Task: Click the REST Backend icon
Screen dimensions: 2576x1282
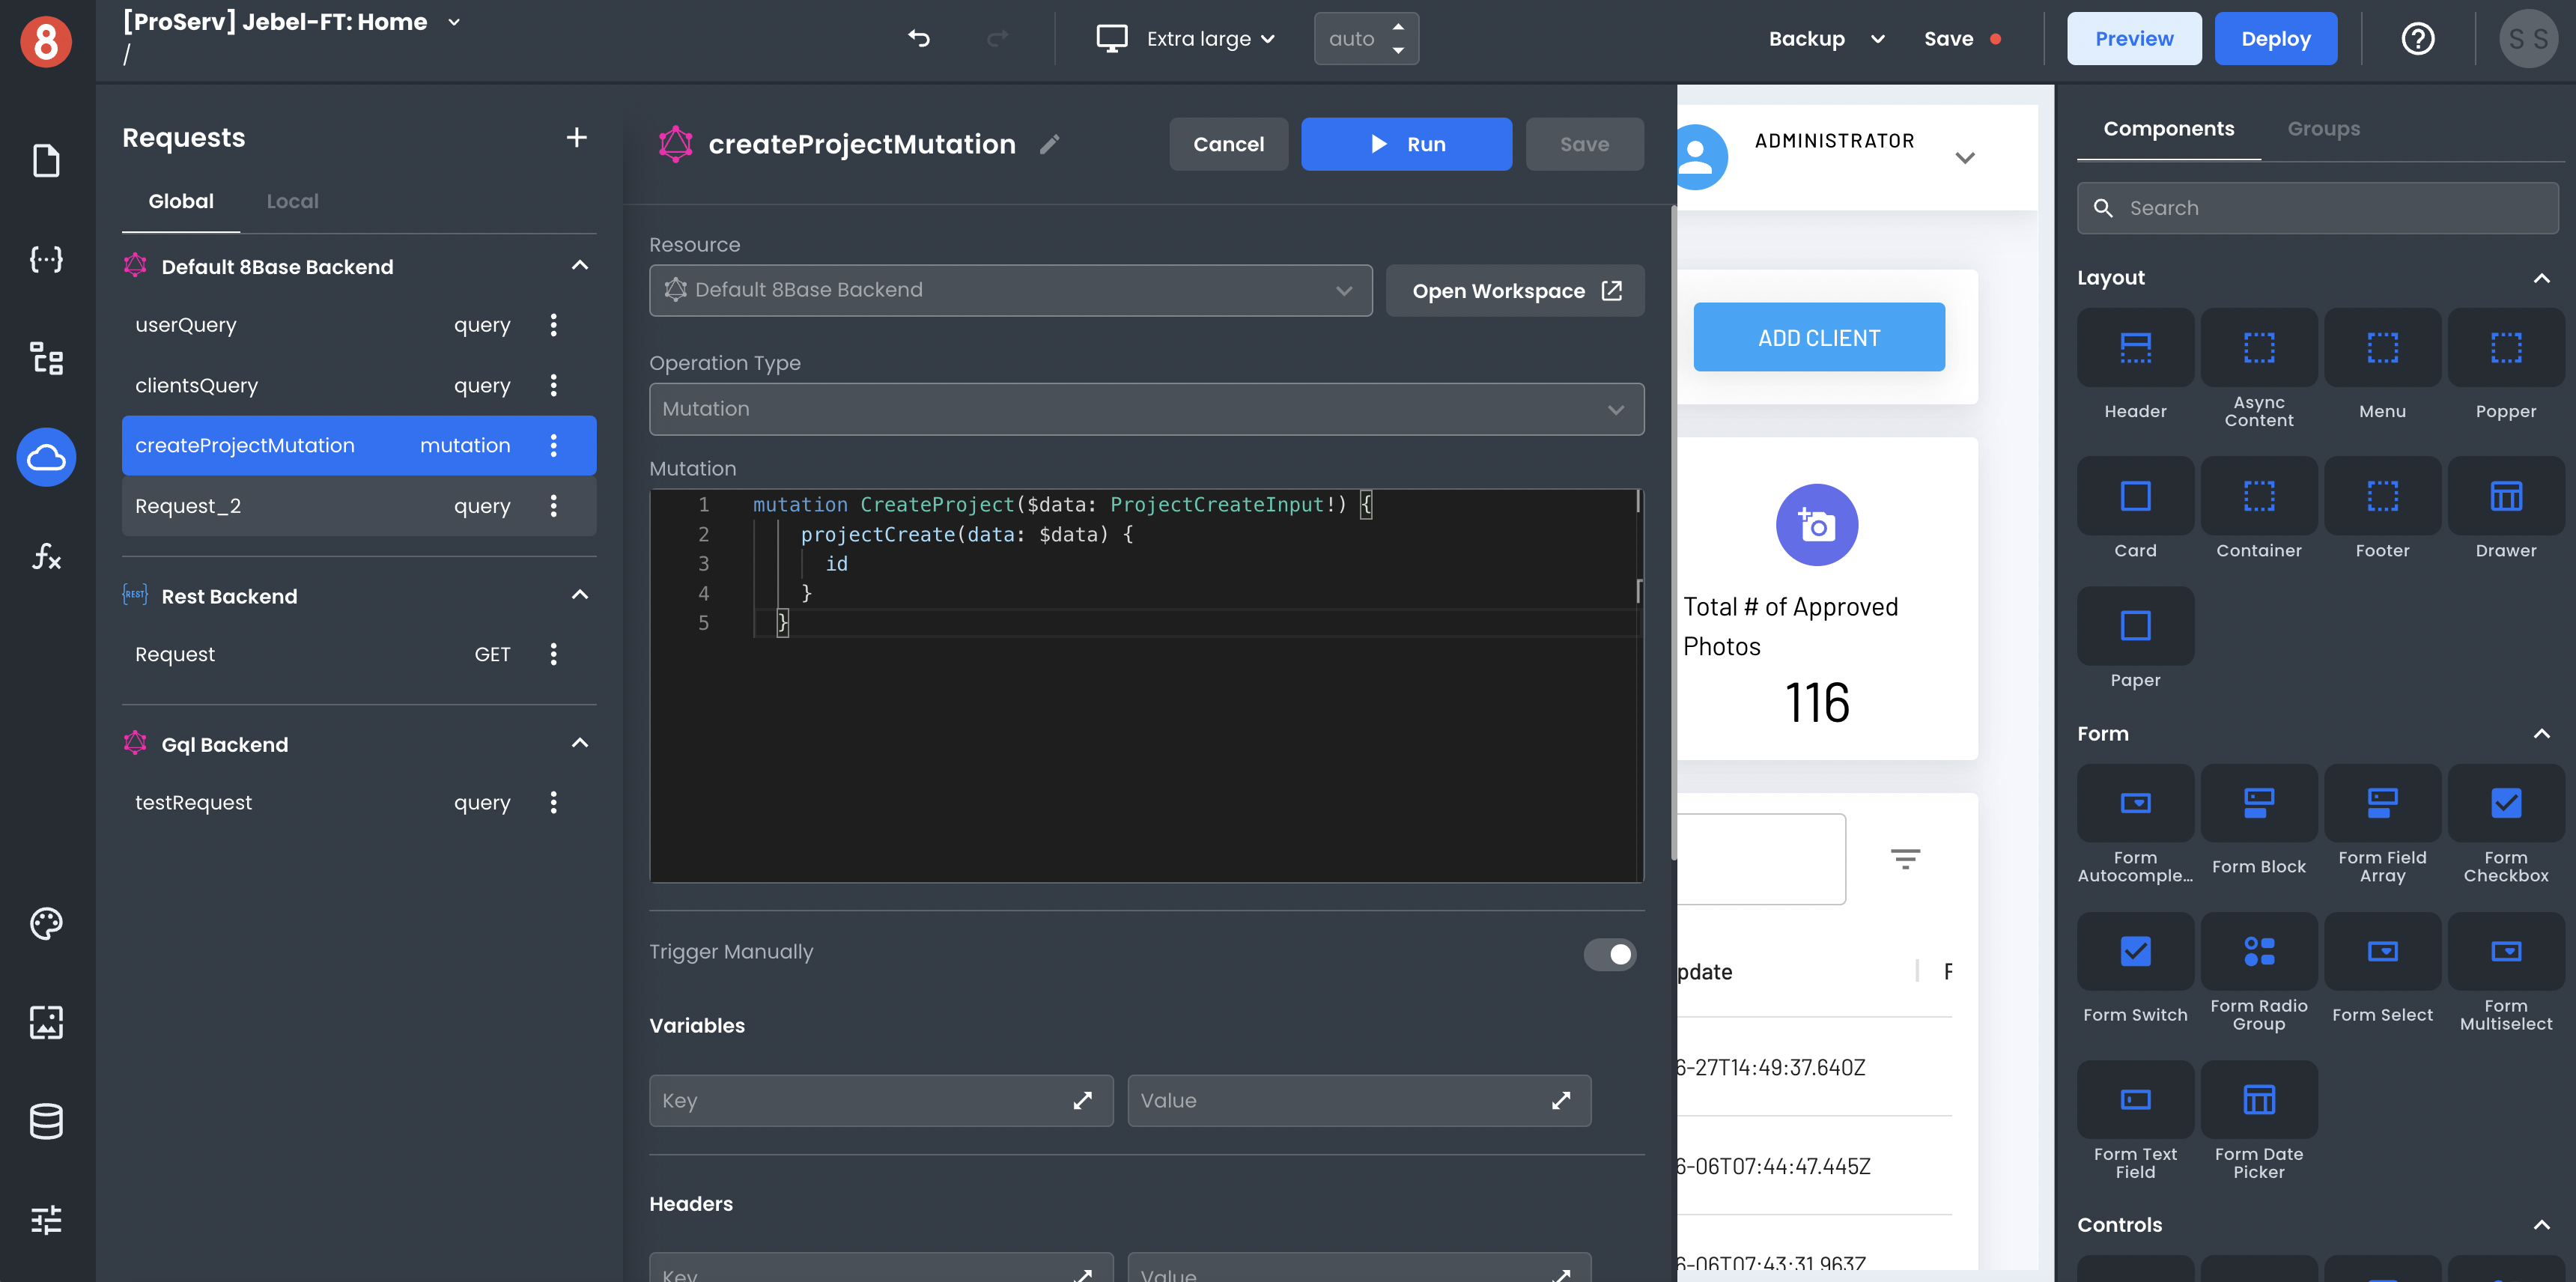Action: pyautogui.click(x=135, y=595)
